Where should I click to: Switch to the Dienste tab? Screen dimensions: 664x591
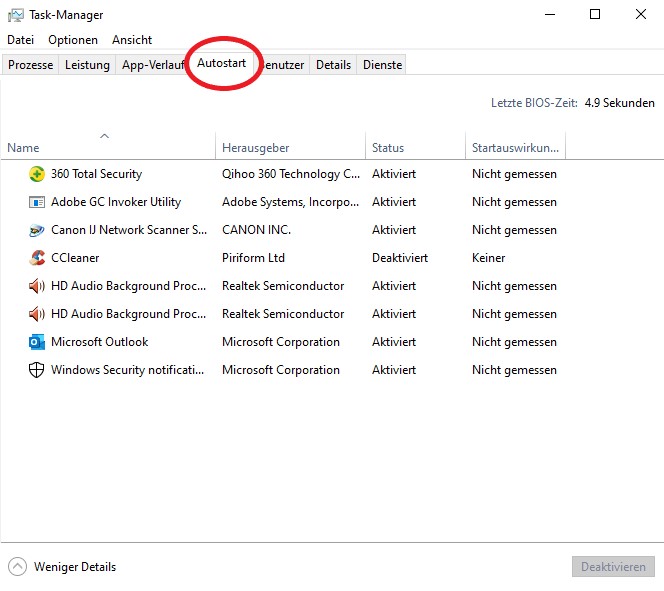click(x=382, y=65)
